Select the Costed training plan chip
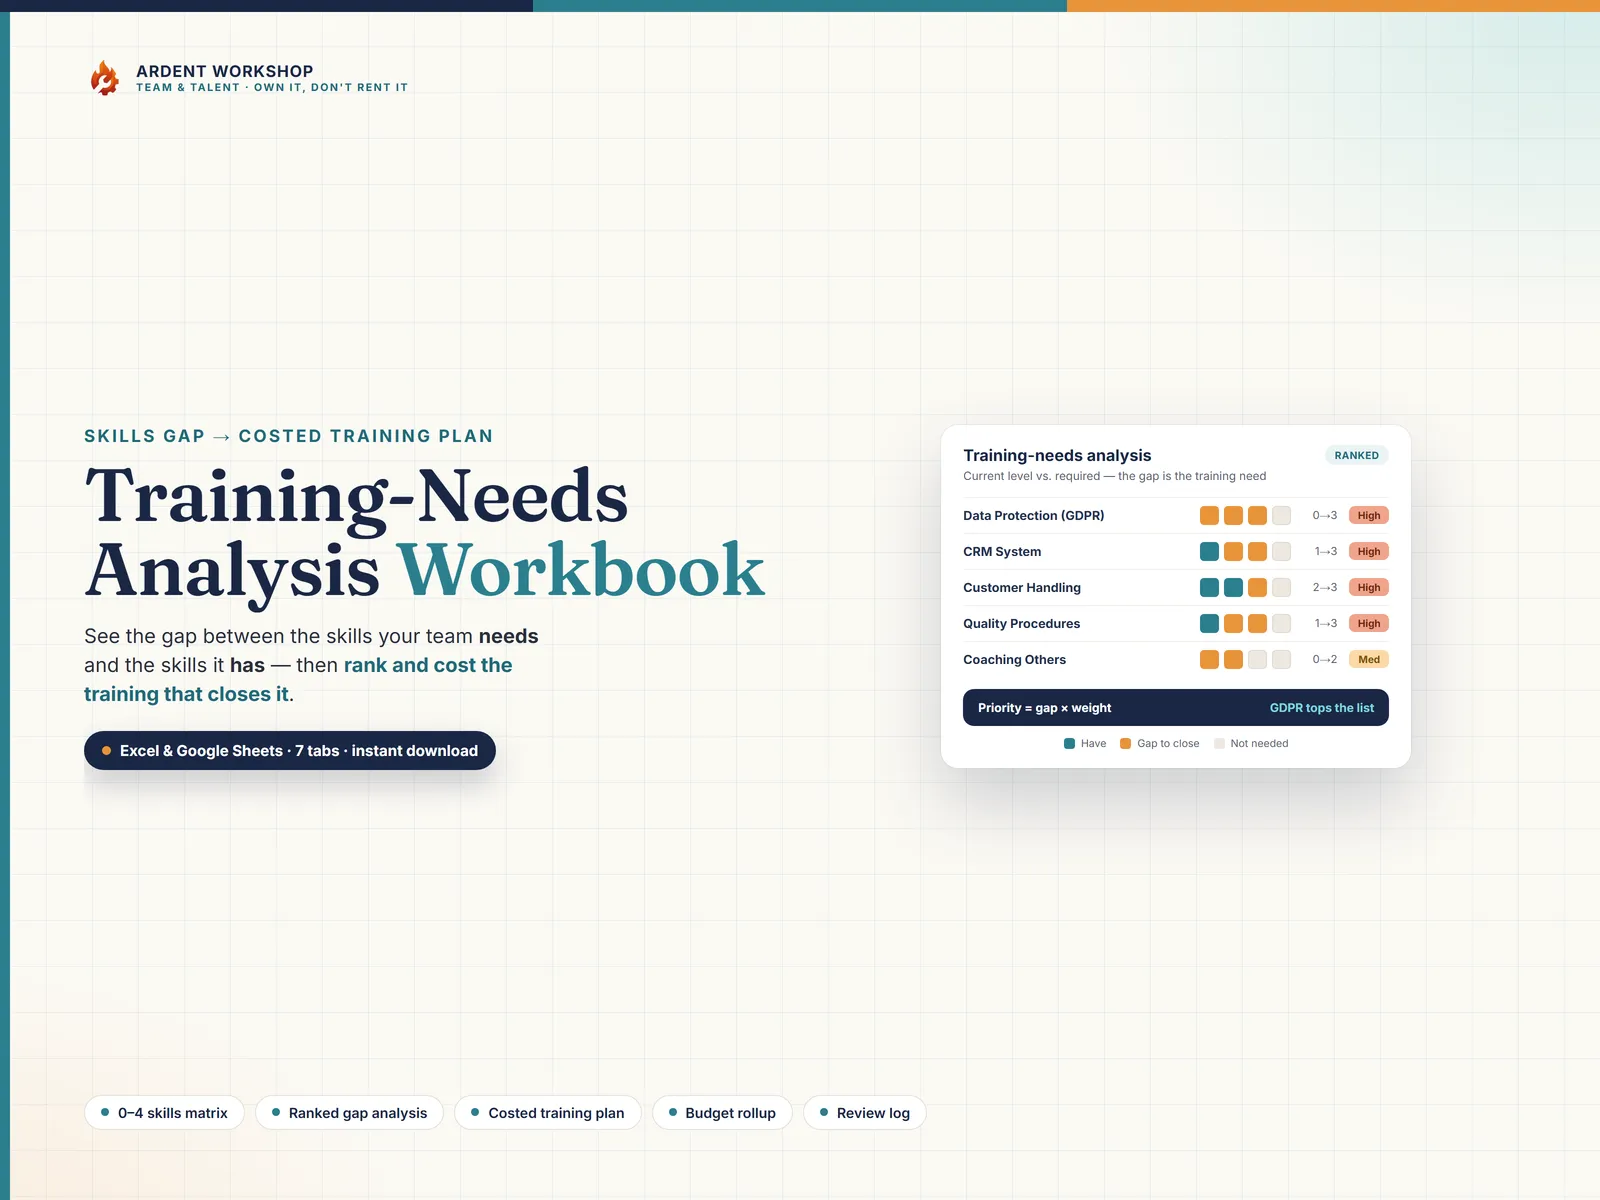The height and width of the screenshot is (1200, 1600). pos(548,1113)
